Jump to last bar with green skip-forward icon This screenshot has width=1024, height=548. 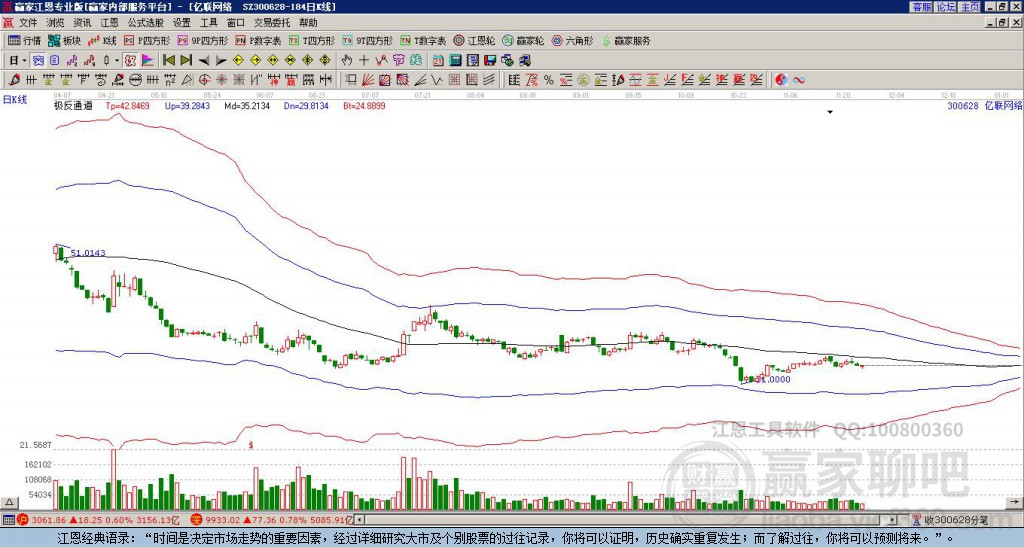tap(186, 61)
